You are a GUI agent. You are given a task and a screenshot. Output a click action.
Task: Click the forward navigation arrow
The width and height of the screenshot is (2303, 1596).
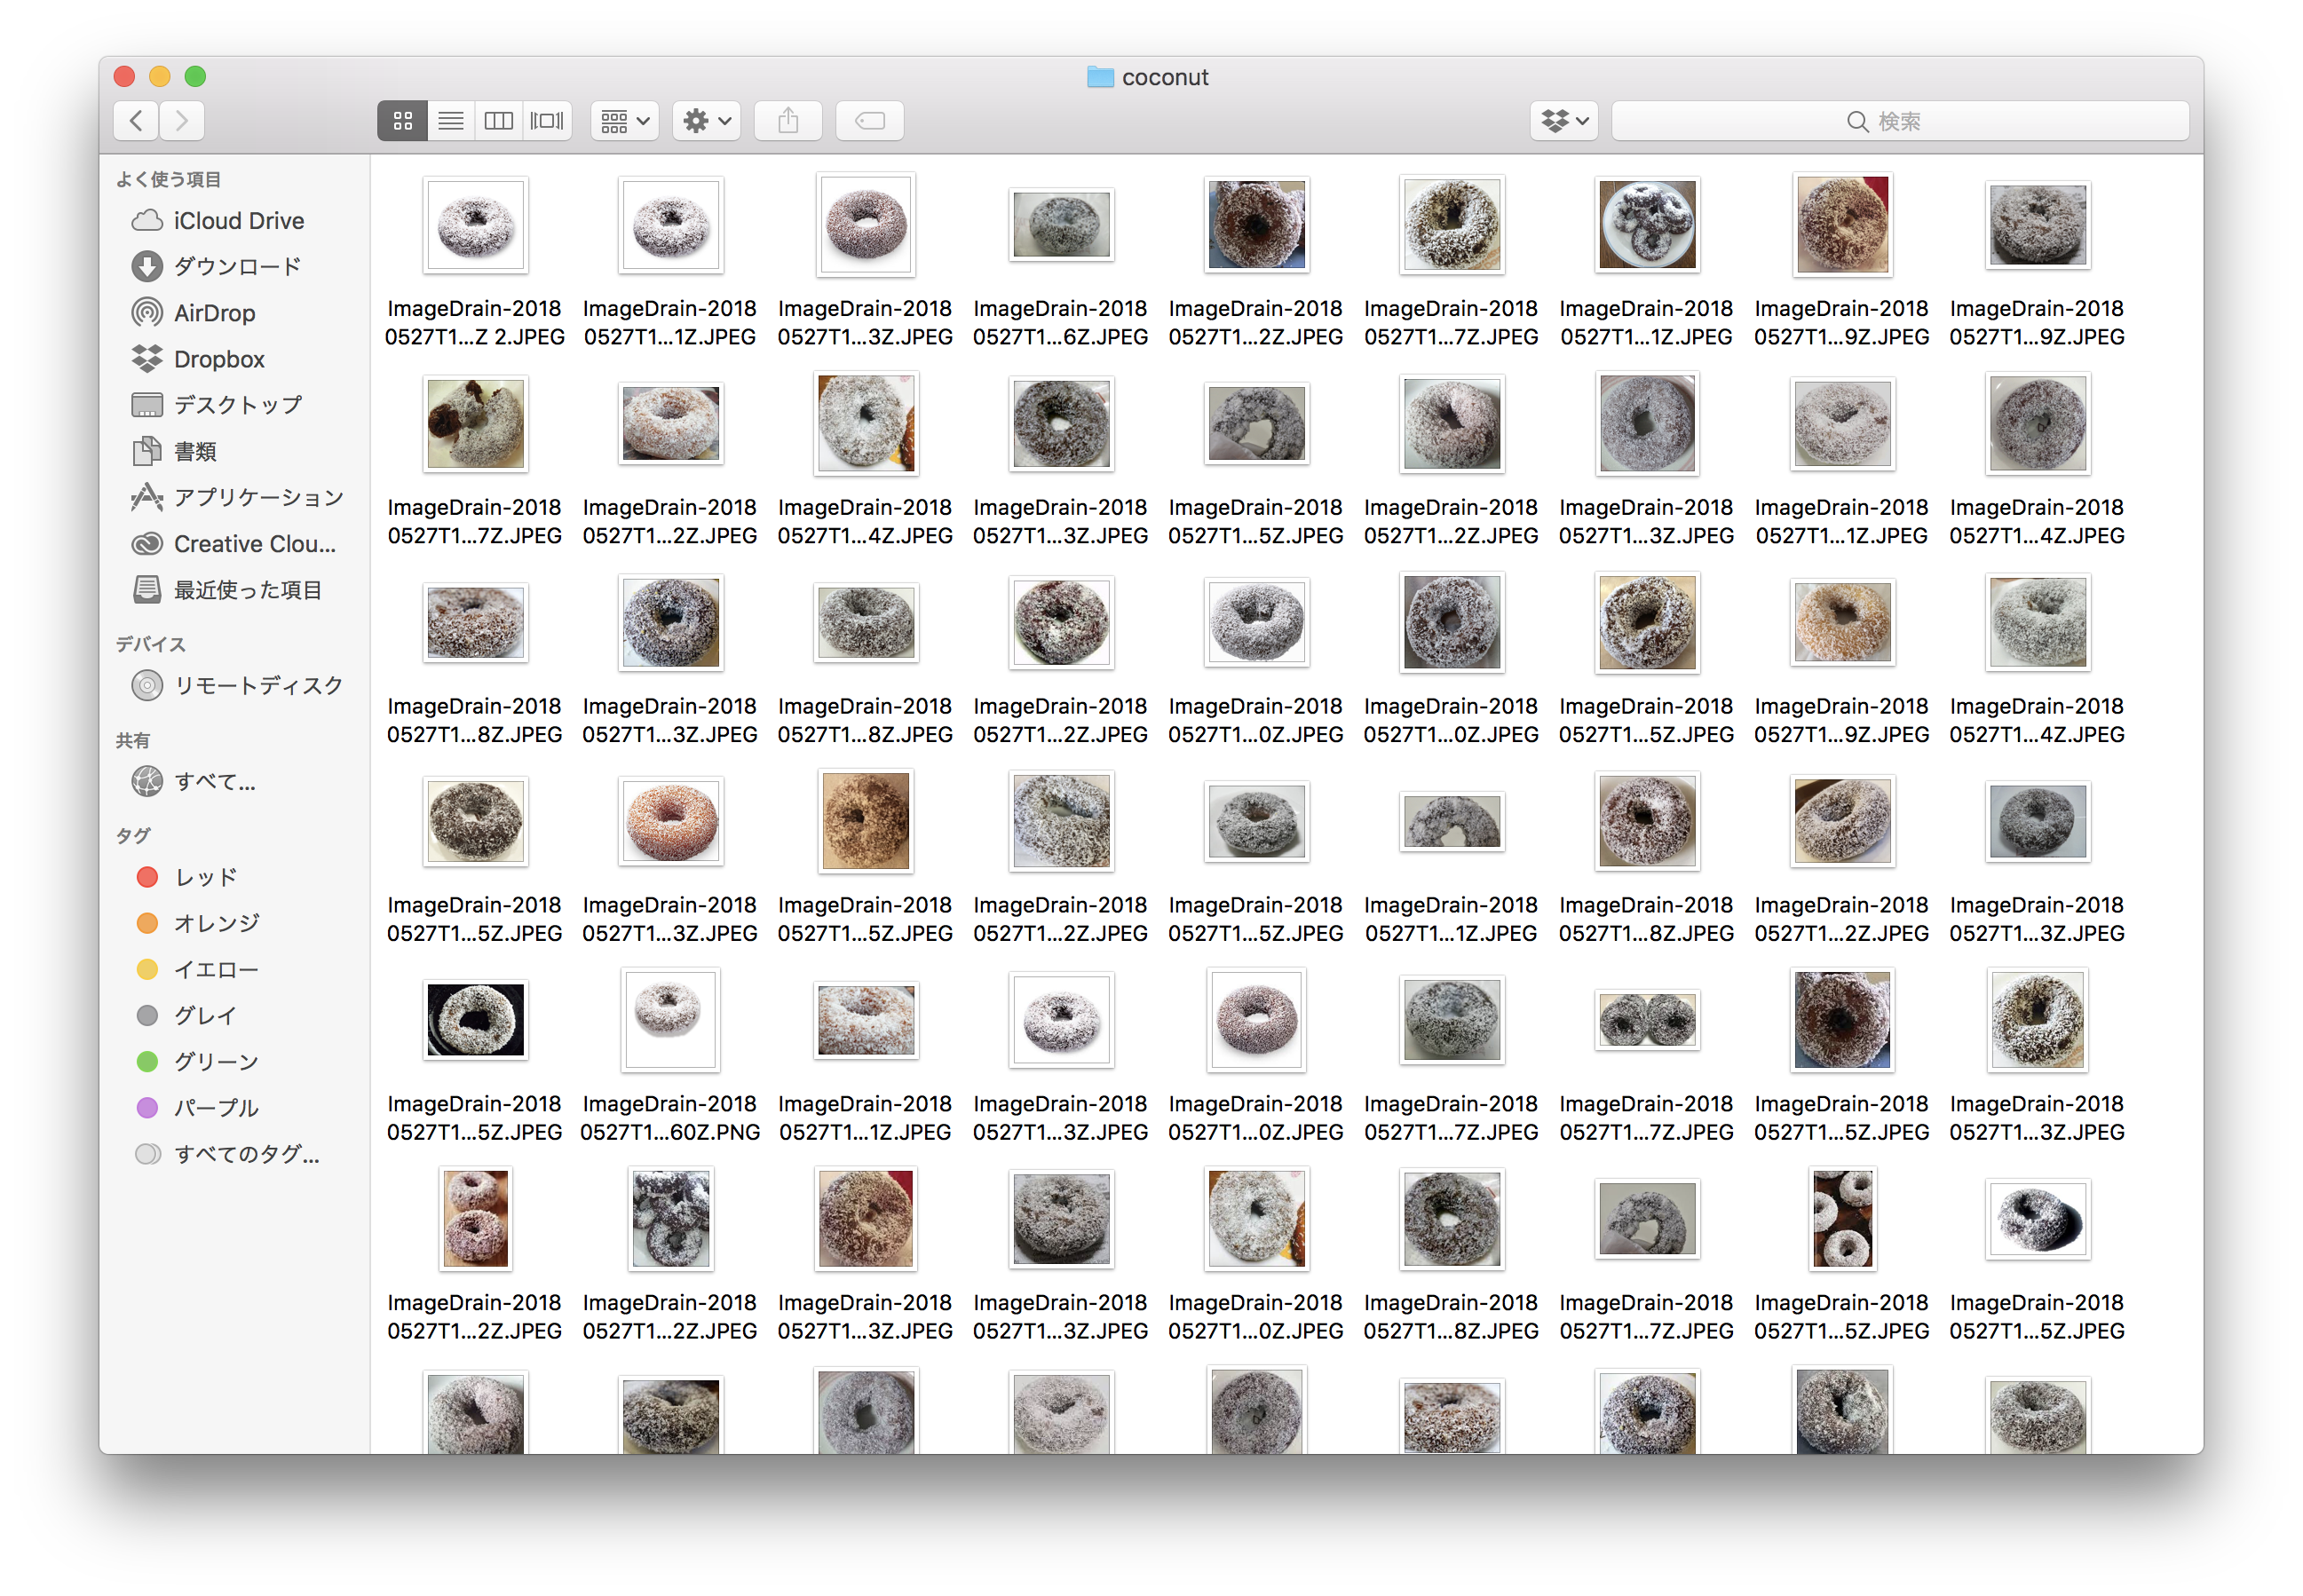click(182, 121)
